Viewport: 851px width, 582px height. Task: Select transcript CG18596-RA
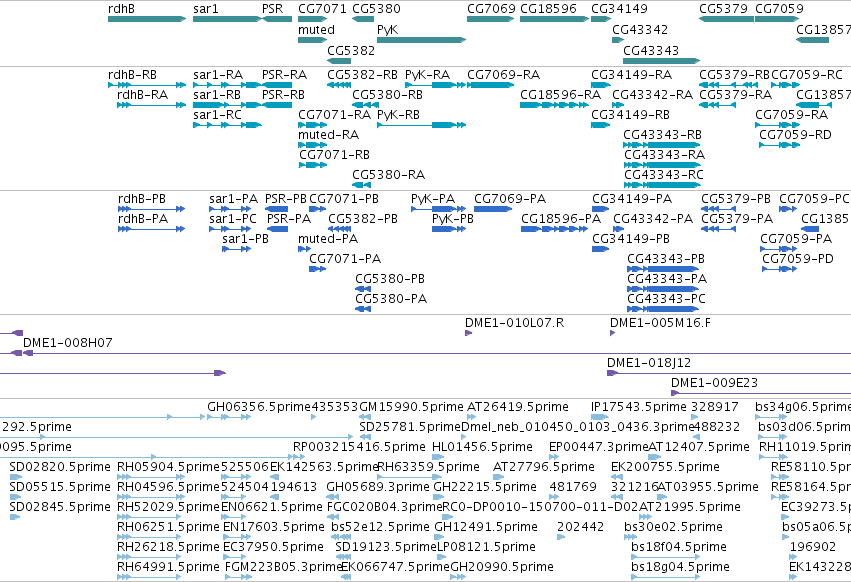[554, 105]
